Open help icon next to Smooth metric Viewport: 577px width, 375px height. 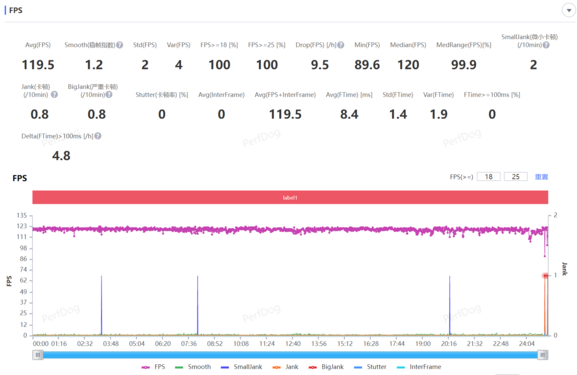pyautogui.click(x=120, y=45)
